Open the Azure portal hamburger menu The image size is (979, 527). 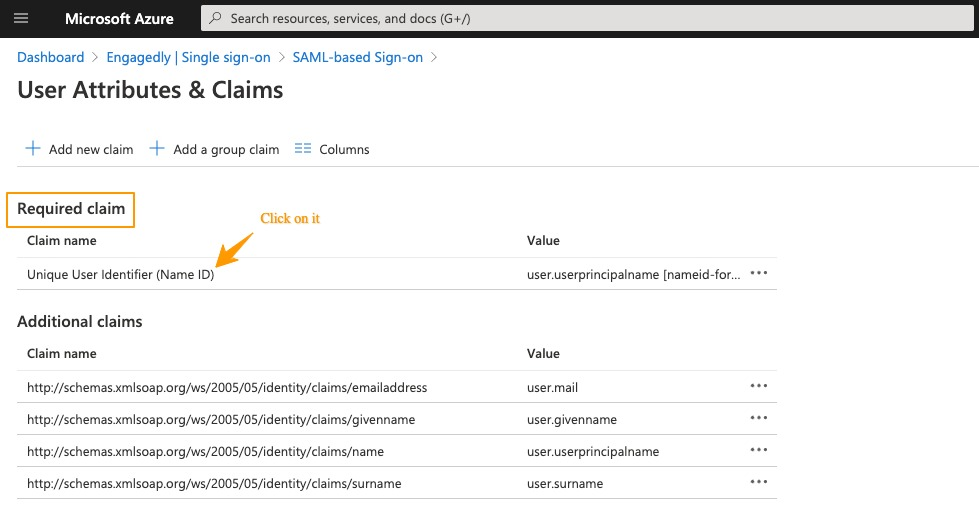click(x=21, y=18)
